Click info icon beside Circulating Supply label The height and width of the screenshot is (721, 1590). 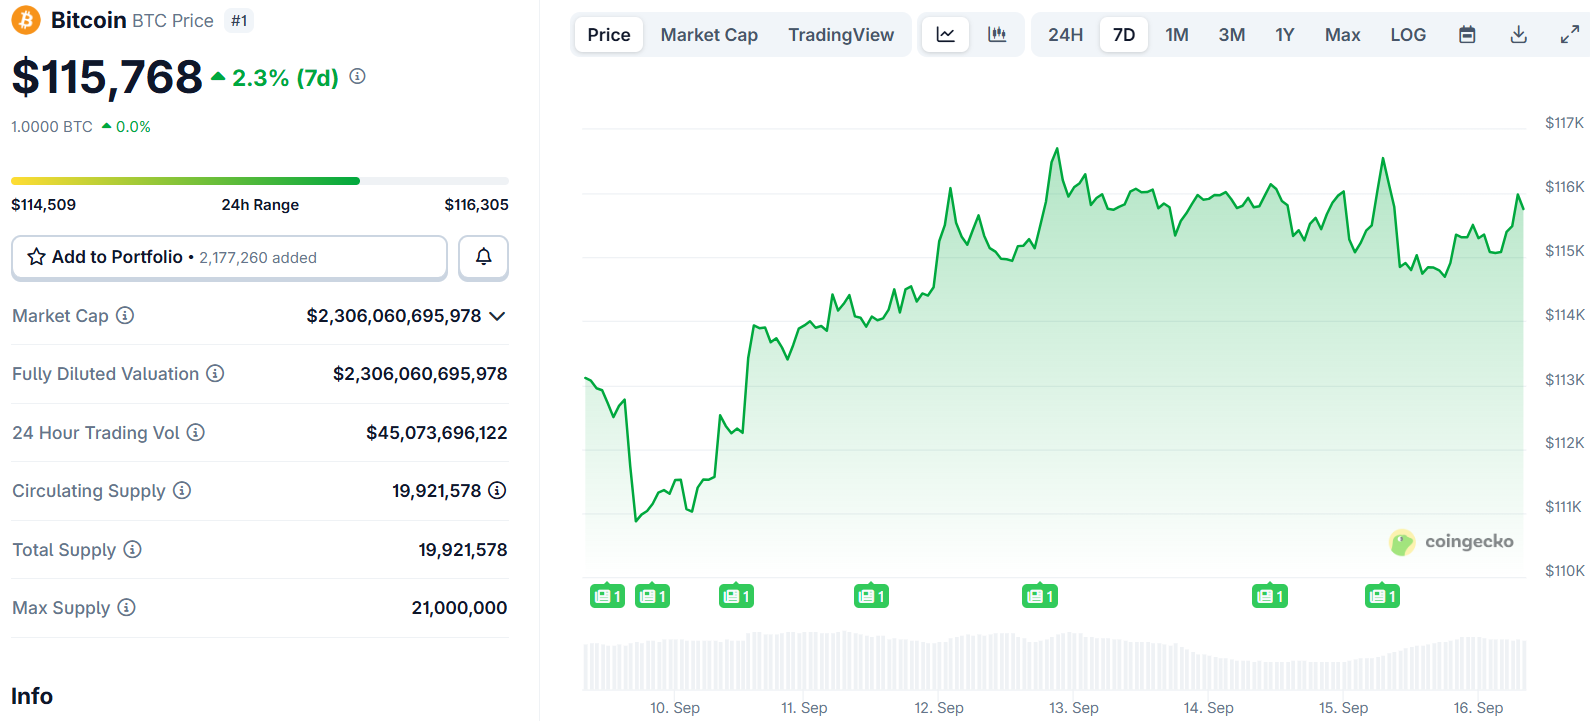coord(182,491)
